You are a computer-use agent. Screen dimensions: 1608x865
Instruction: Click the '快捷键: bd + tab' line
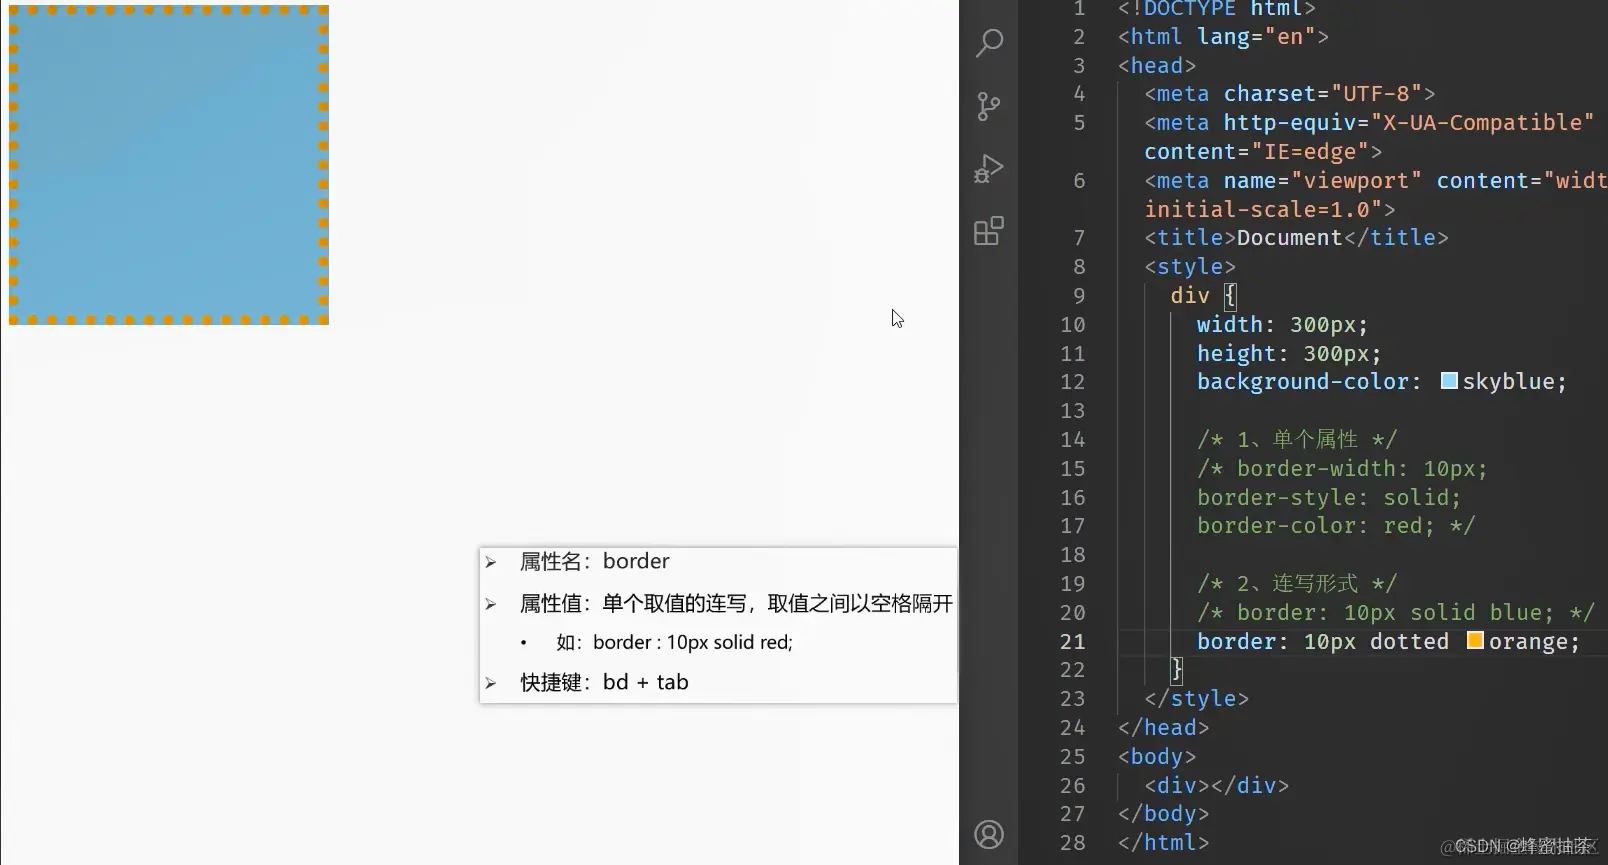[604, 683]
